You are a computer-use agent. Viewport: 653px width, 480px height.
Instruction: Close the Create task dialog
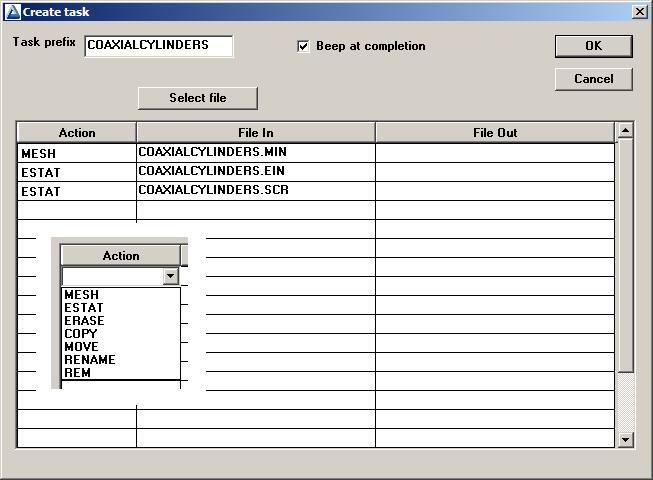640,10
